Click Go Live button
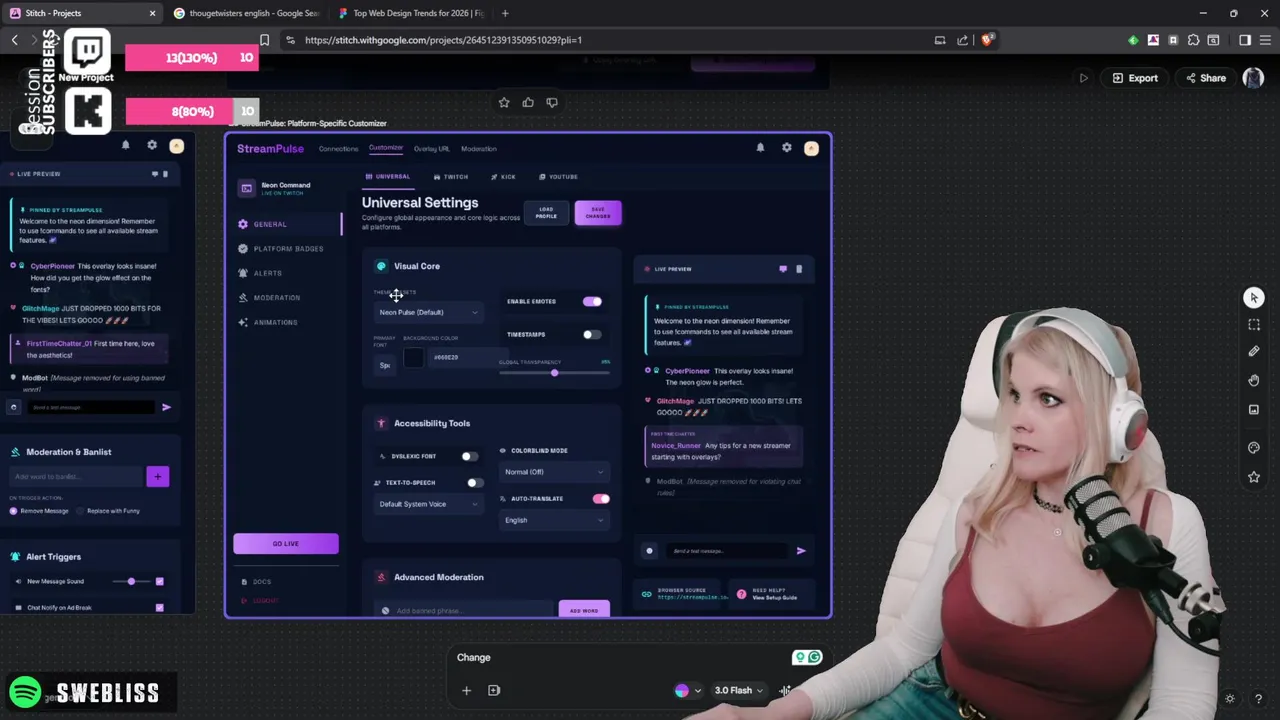This screenshot has height=720, width=1280. pyautogui.click(x=286, y=544)
